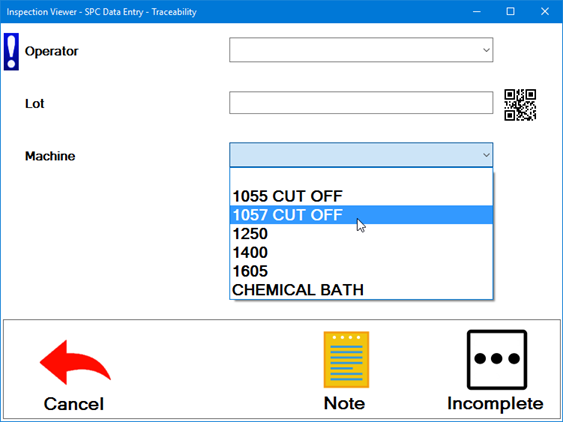Open the yellow Note pad icon

346,360
